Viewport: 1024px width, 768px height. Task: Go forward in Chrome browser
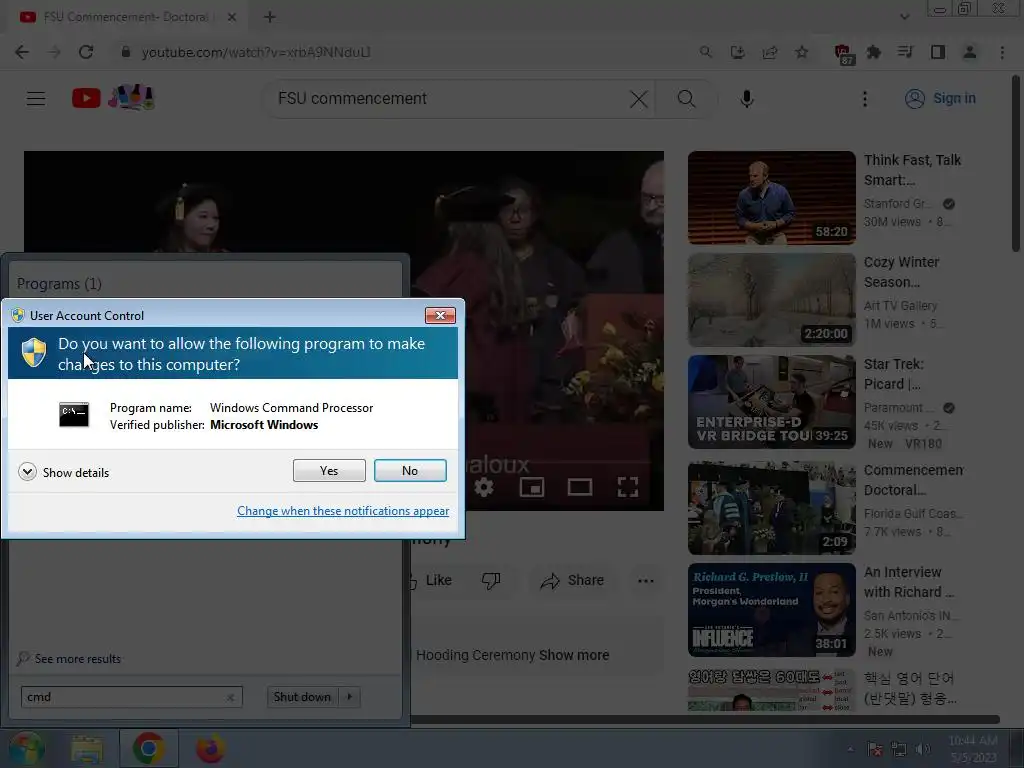click(x=54, y=52)
